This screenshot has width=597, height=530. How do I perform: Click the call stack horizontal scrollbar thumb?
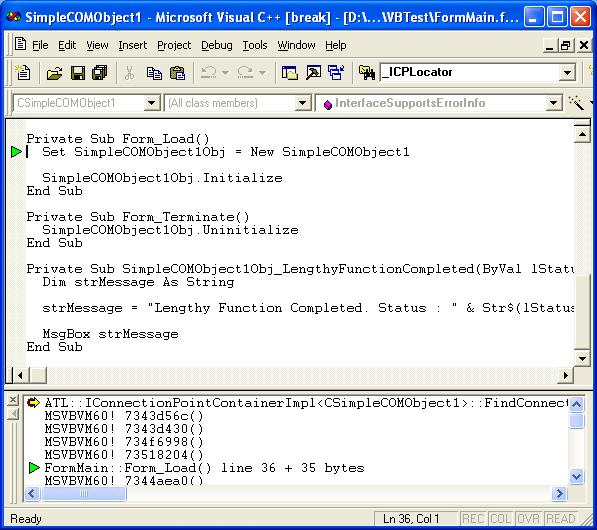coord(84,494)
